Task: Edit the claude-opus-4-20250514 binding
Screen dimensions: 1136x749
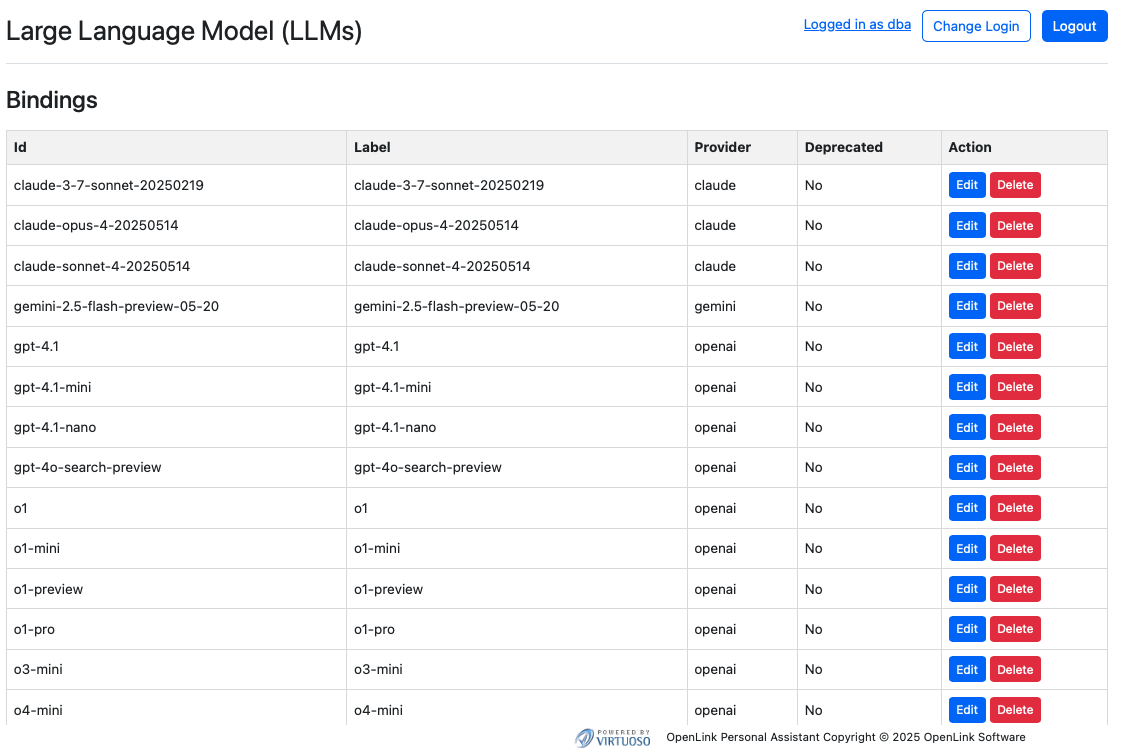Action: click(x=967, y=225)
